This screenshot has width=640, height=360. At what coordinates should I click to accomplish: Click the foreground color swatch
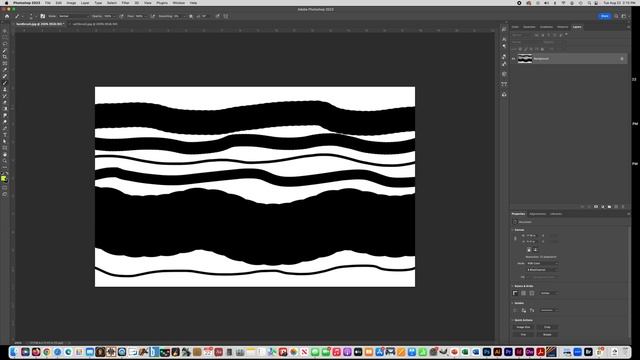click(3, 178)
